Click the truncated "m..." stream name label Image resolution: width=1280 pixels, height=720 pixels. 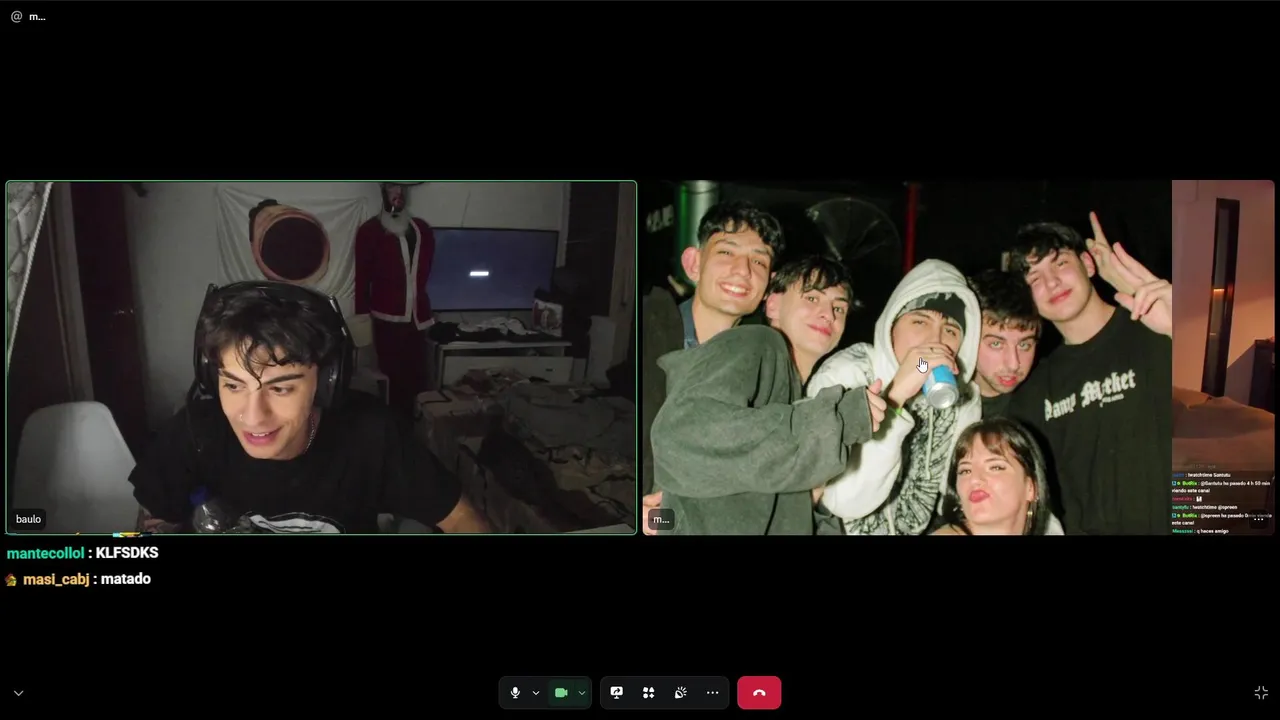pos(661,519)
